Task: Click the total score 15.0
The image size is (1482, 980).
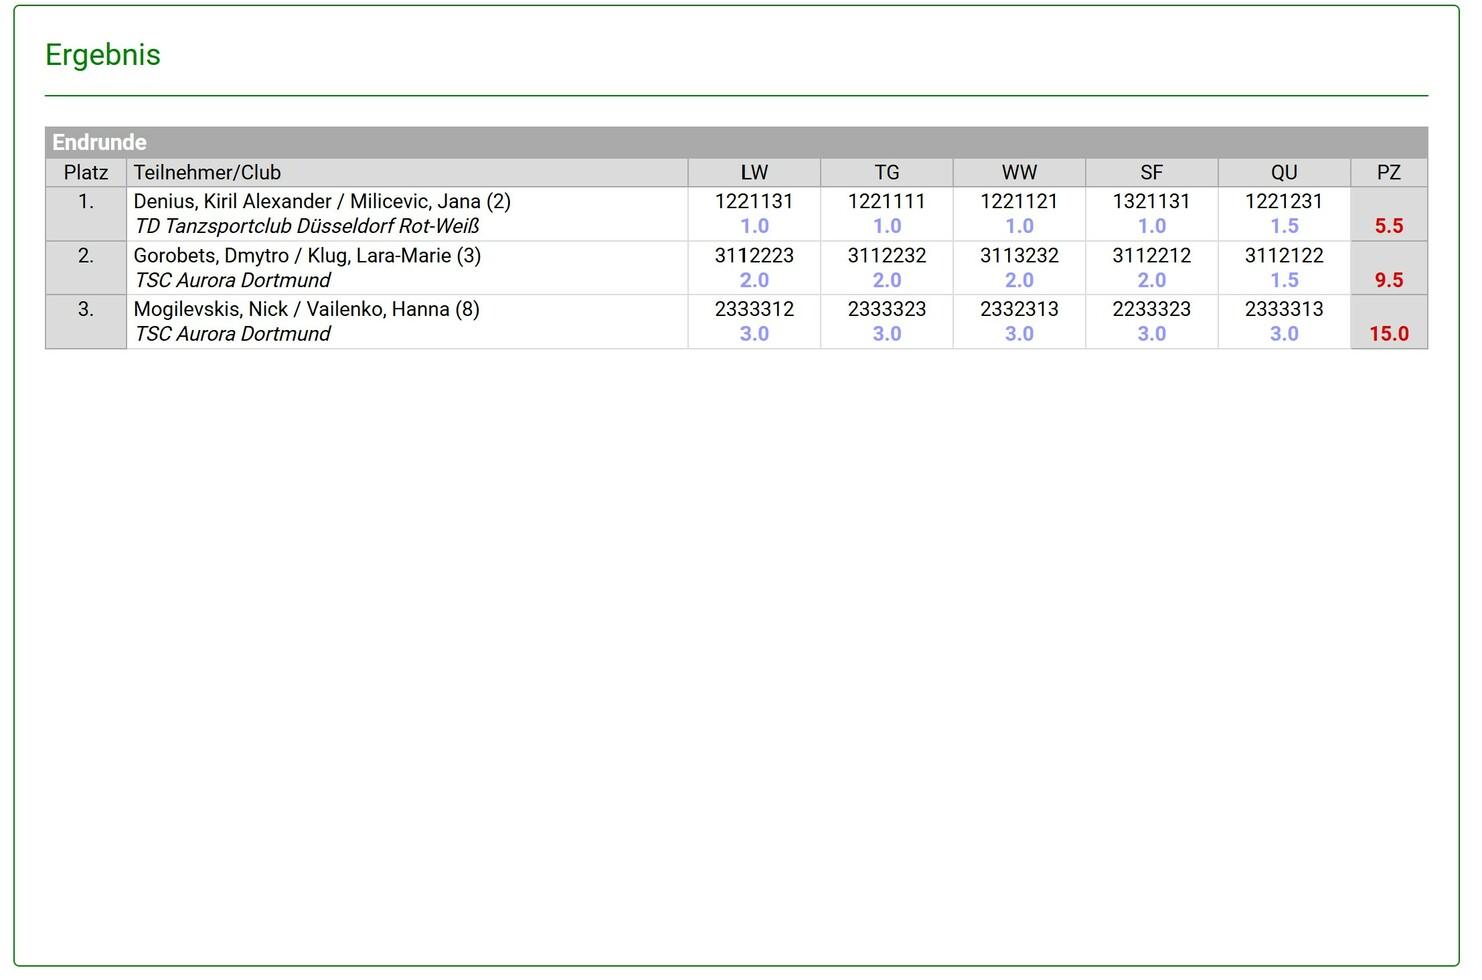Action: pos(1388,334)
